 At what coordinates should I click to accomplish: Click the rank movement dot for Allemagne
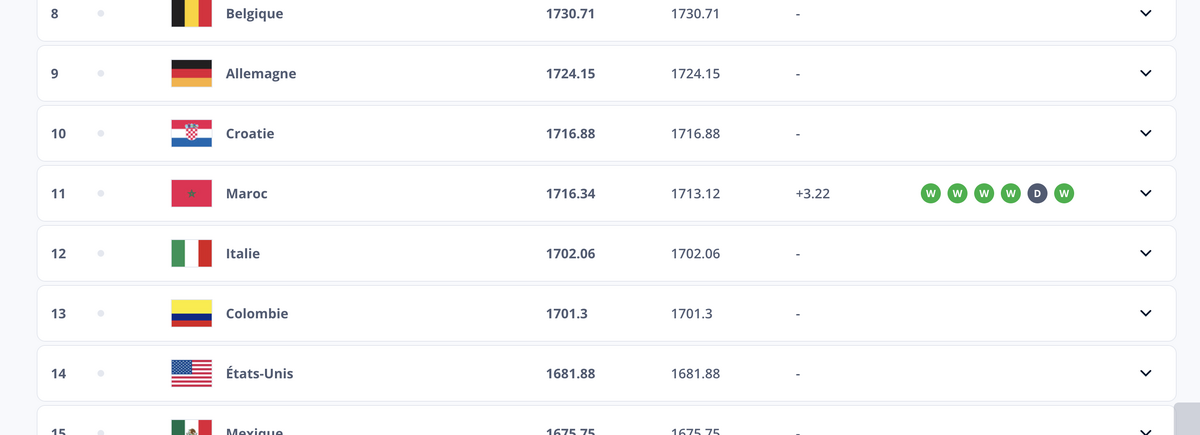[101, 73]
